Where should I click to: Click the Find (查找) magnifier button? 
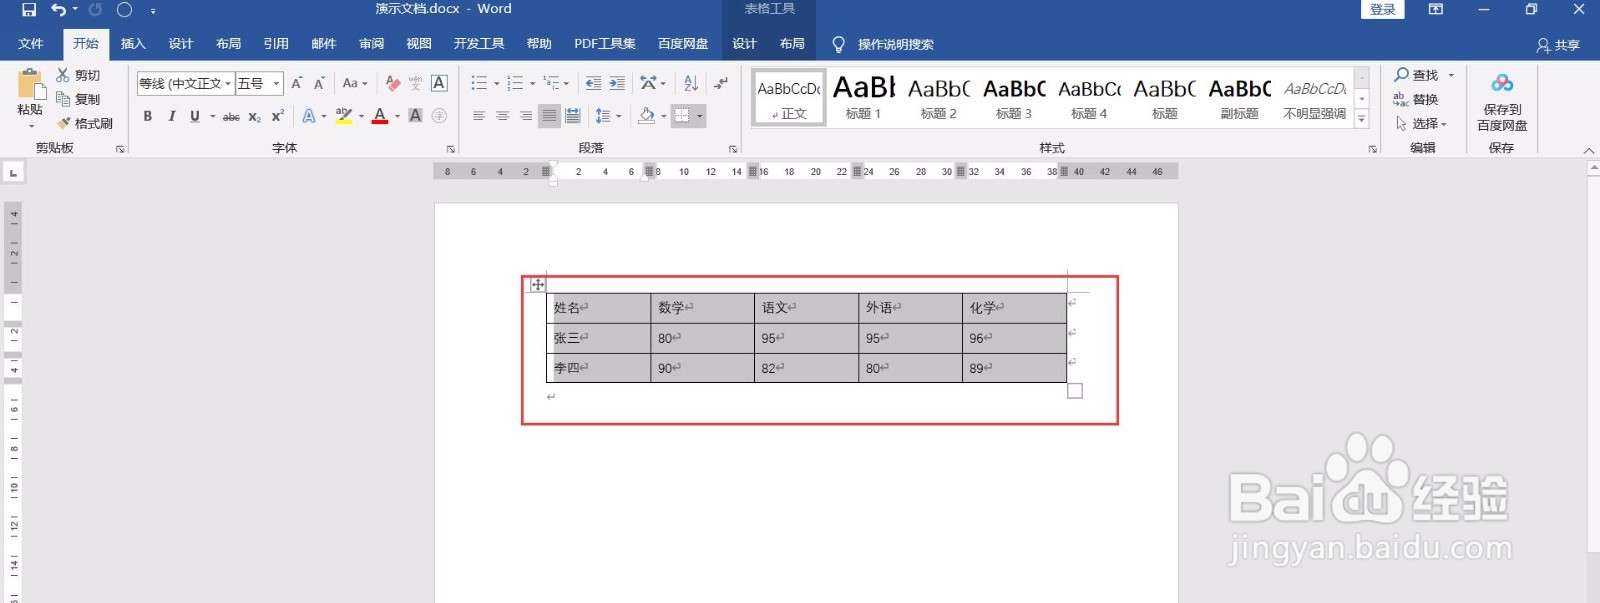click(x=1416, y=75)
